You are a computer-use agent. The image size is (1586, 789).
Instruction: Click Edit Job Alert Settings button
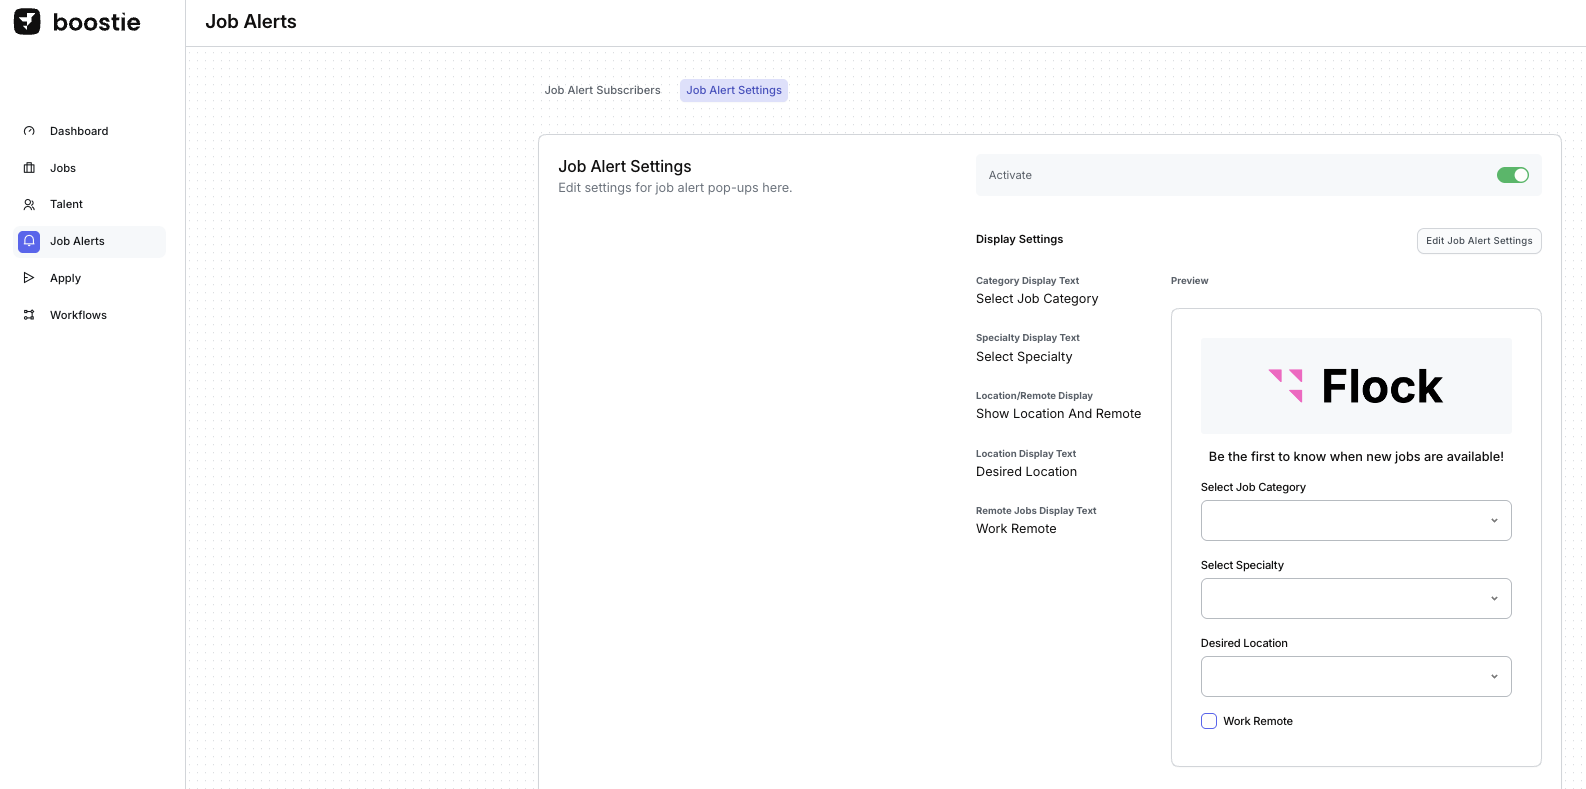point(1478,241)
